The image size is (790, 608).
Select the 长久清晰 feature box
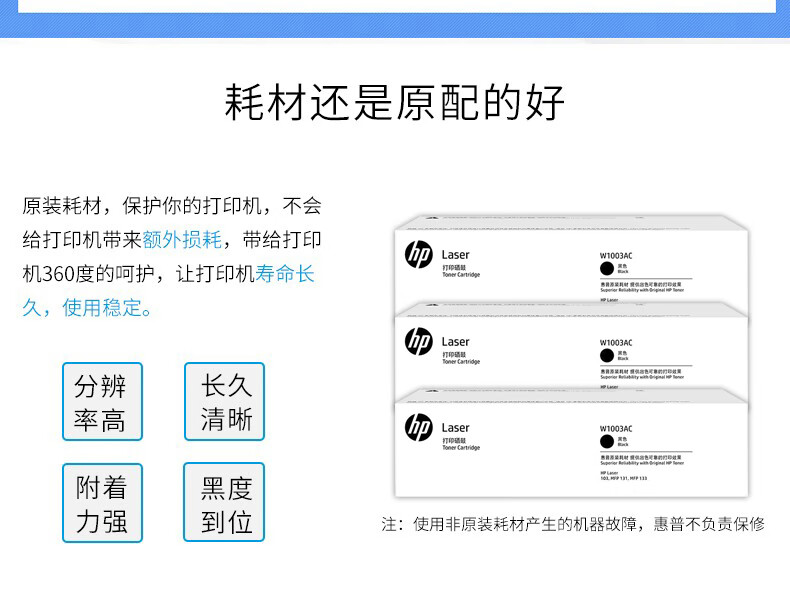point(224,401)
